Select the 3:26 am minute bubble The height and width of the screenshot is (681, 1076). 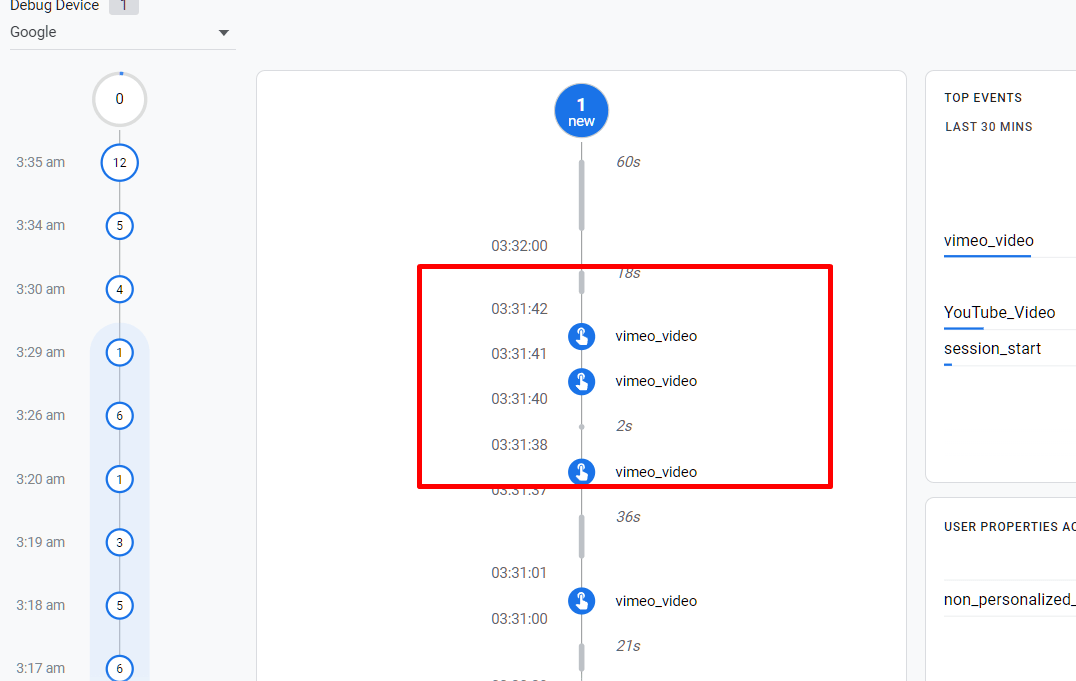click(x=119, y=415)
